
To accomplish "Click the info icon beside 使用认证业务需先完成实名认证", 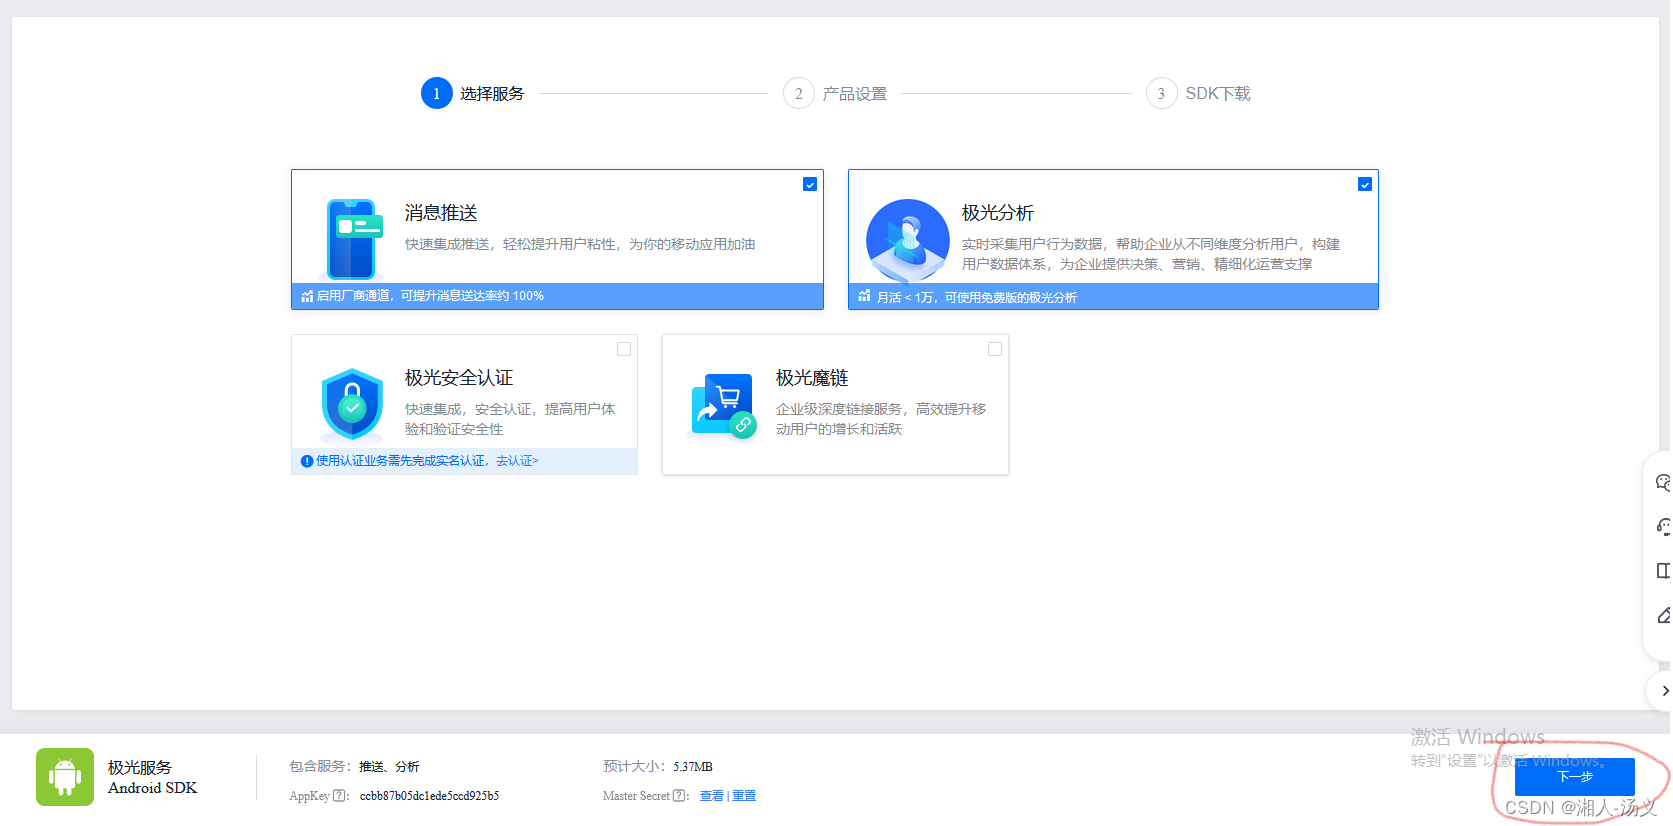I will tap(307, 461).
